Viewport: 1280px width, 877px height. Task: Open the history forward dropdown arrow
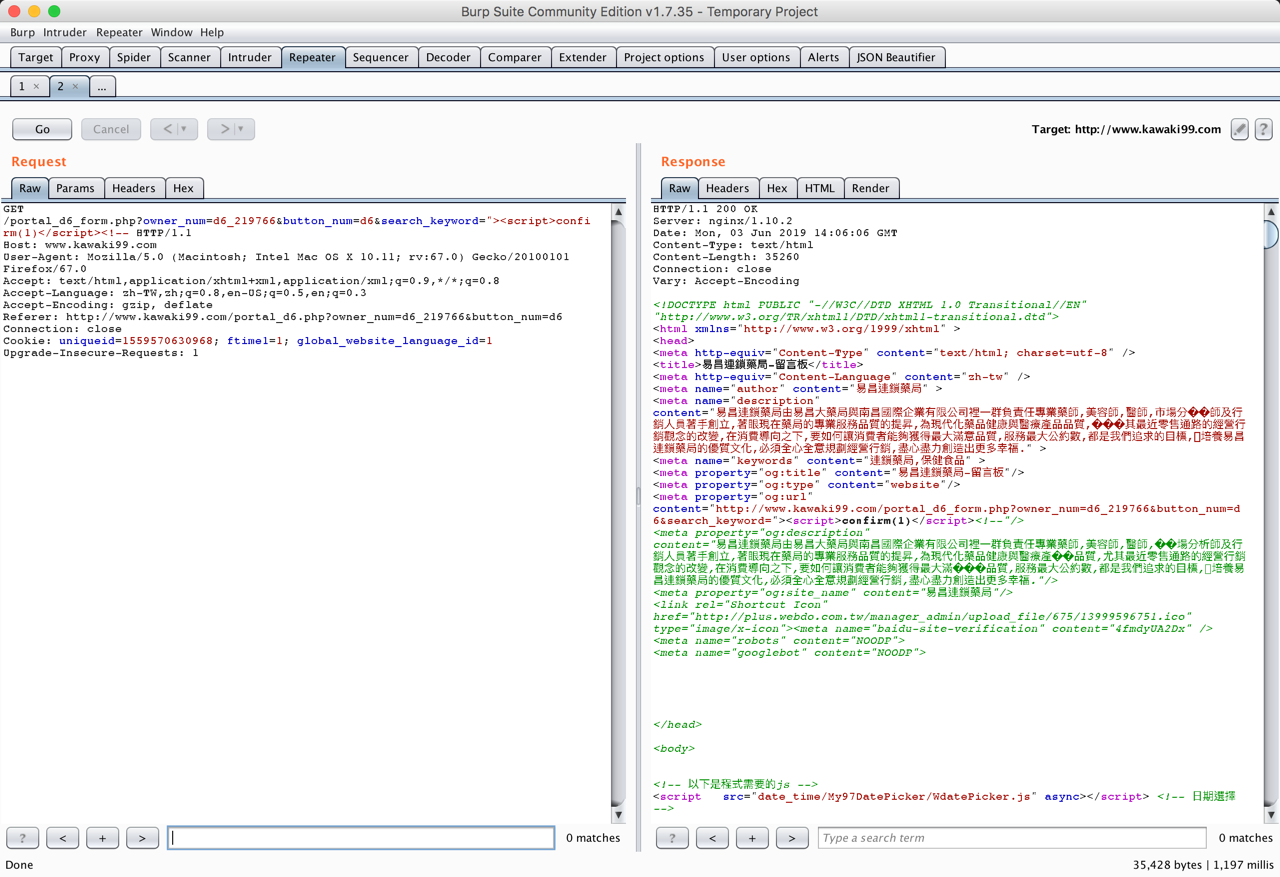click(241, 129)
